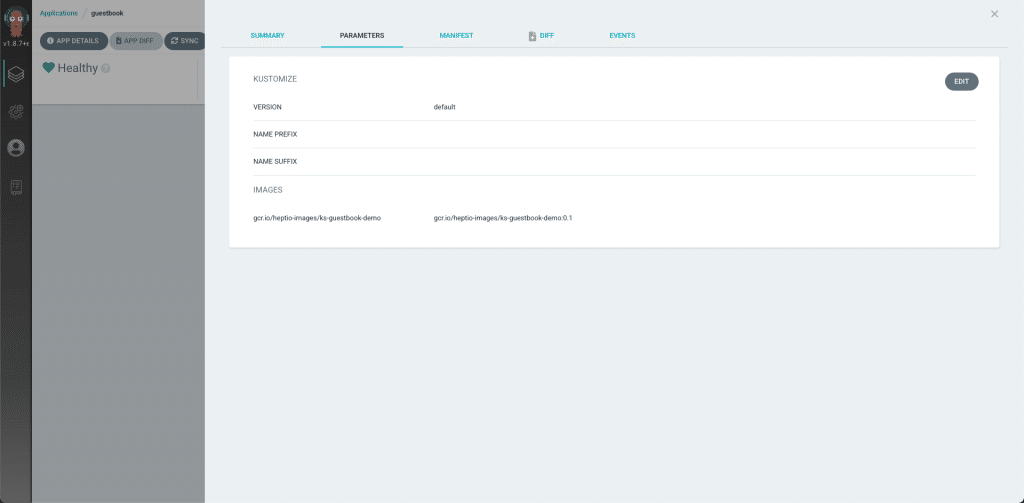Click the App Diff button

[136, 41]
